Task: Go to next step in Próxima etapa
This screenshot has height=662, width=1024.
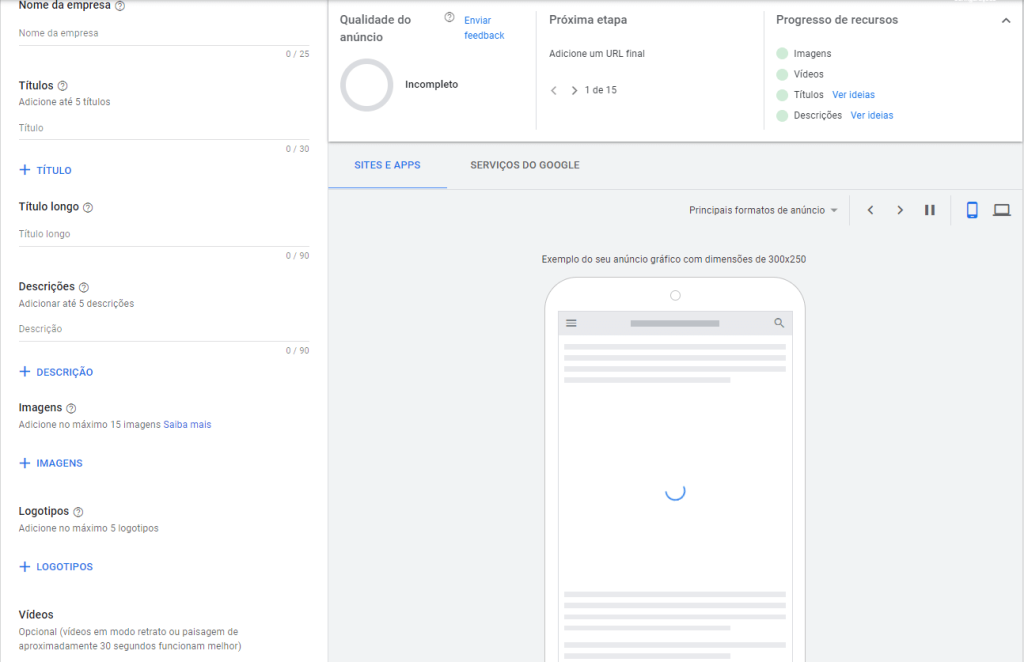Action: click(574, 91)
